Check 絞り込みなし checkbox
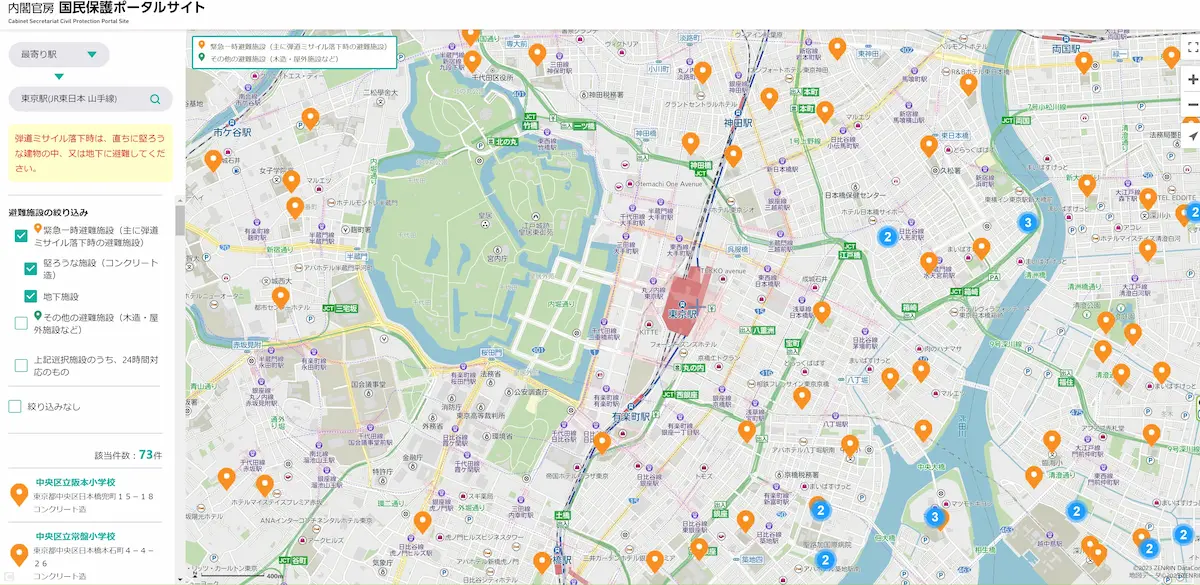1200x585 pixels. coord(15,406)
